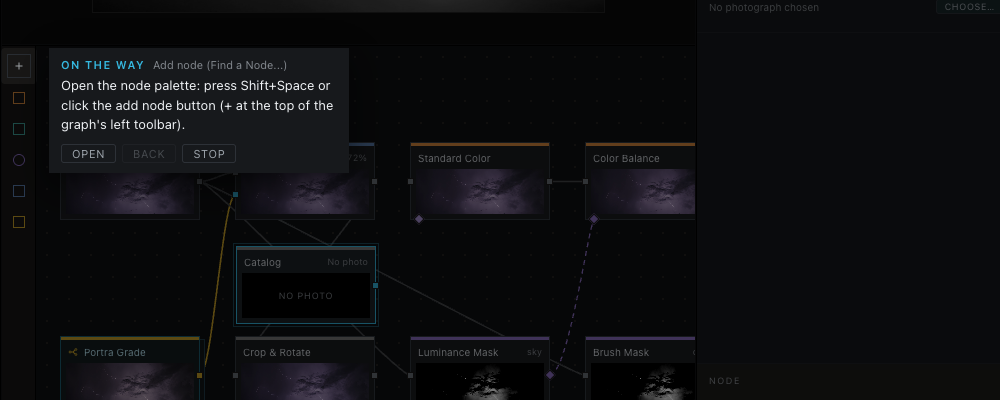Click the 'sky' label on Luminance Mask
The width and height of the screenshot is (1000, 400).
534,352
